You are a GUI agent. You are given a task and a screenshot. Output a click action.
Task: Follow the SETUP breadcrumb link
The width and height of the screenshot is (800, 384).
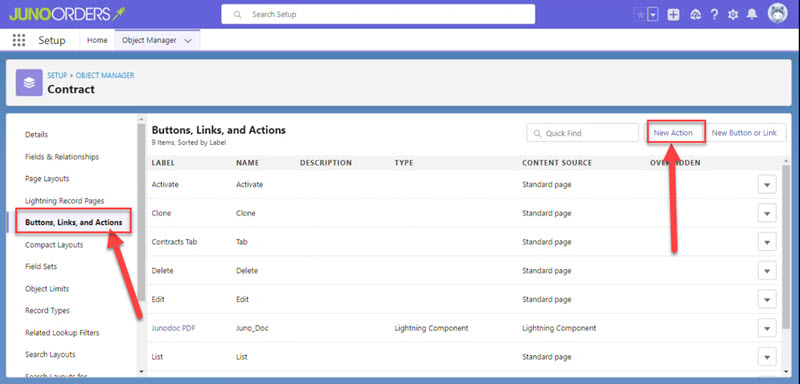(57, 75)
